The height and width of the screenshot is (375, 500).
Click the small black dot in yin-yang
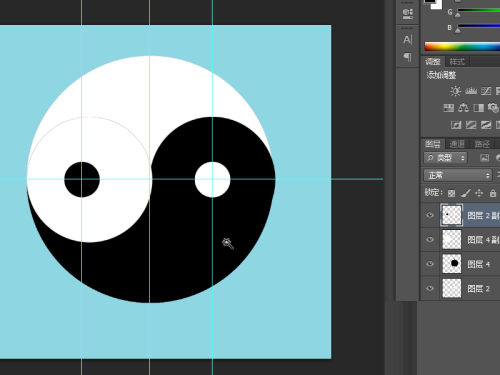(x=82, y=179)
